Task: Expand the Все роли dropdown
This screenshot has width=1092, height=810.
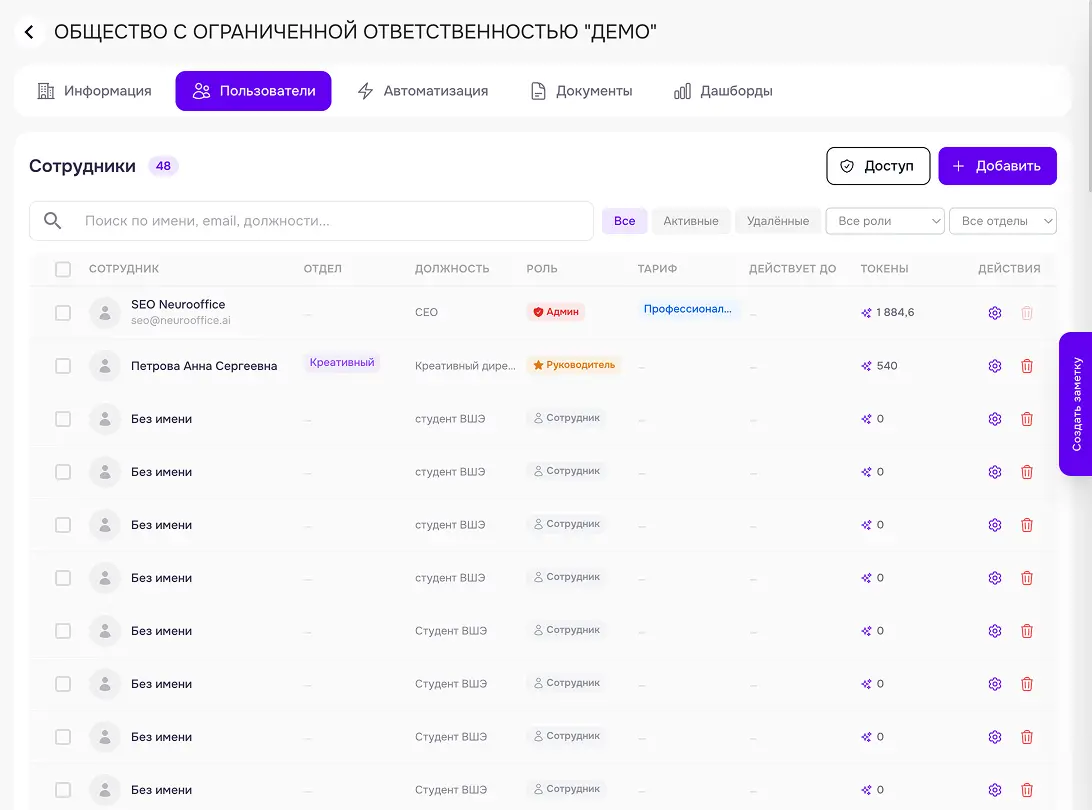Action: (x=884, y=221)
